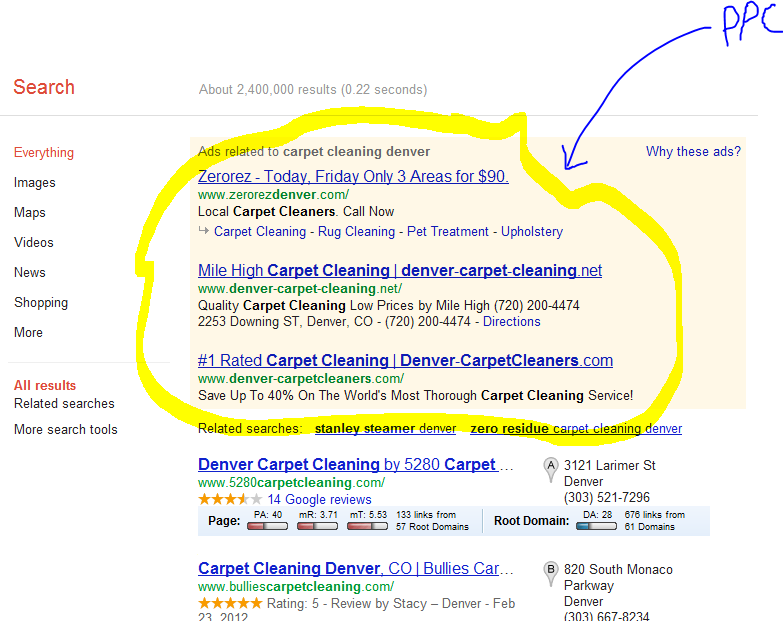Switch to Maps results

pos(29,213)
